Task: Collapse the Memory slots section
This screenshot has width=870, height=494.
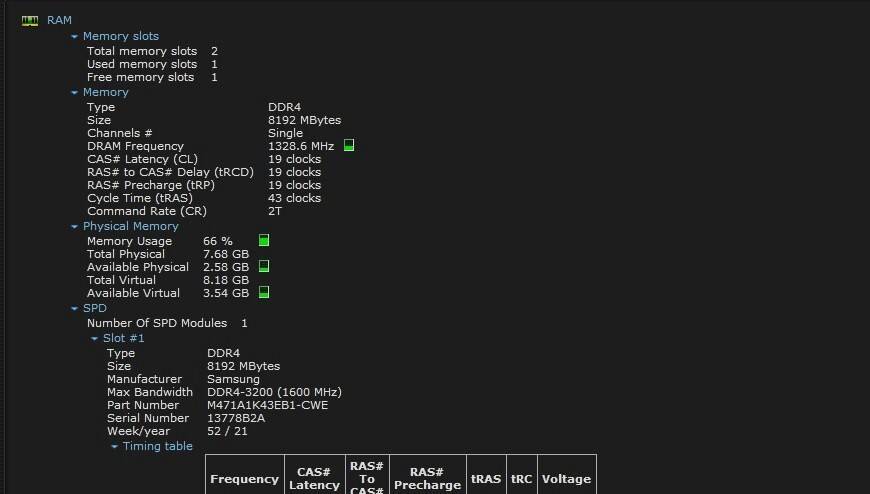Action: tap(74, 37)
